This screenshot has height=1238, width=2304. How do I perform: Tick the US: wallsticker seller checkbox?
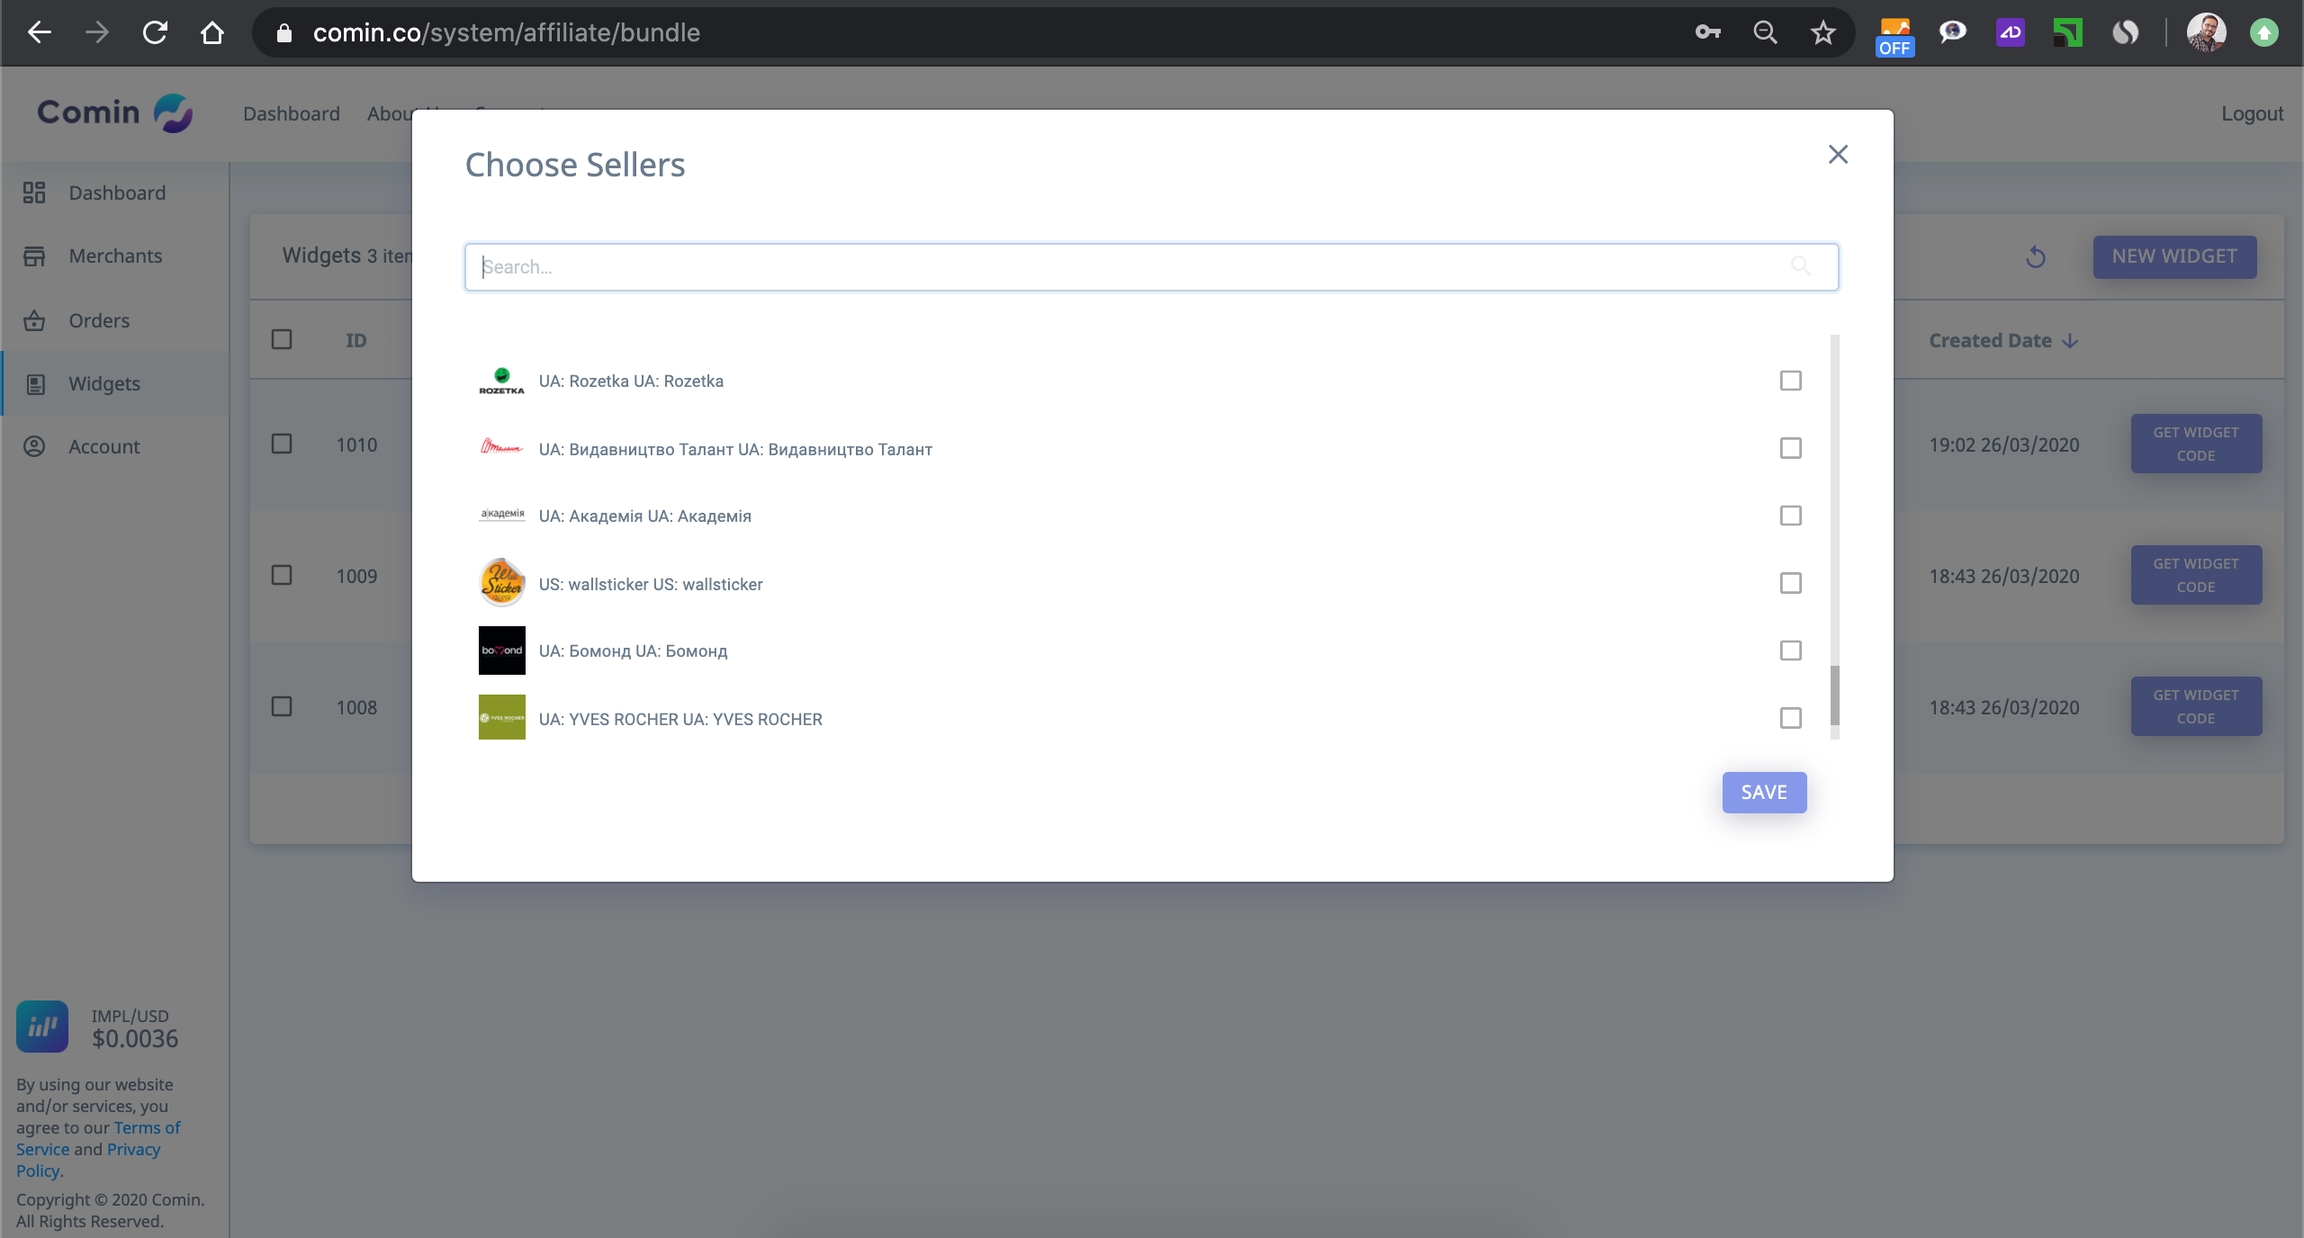pos(1790,583)
